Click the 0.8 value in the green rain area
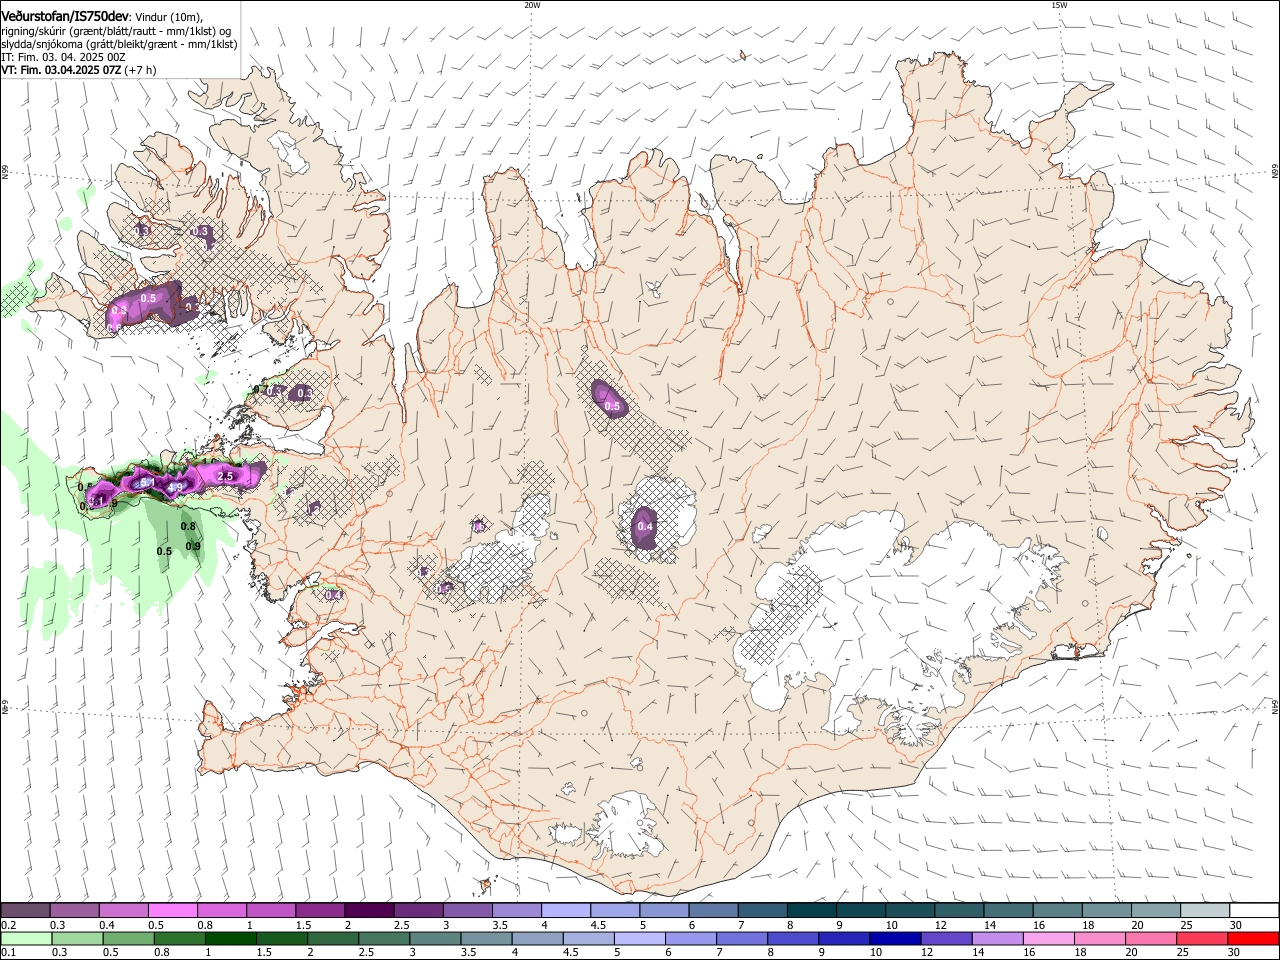Image resolution: width=1280 pixels, height=960 pixels. pos(188,526)
